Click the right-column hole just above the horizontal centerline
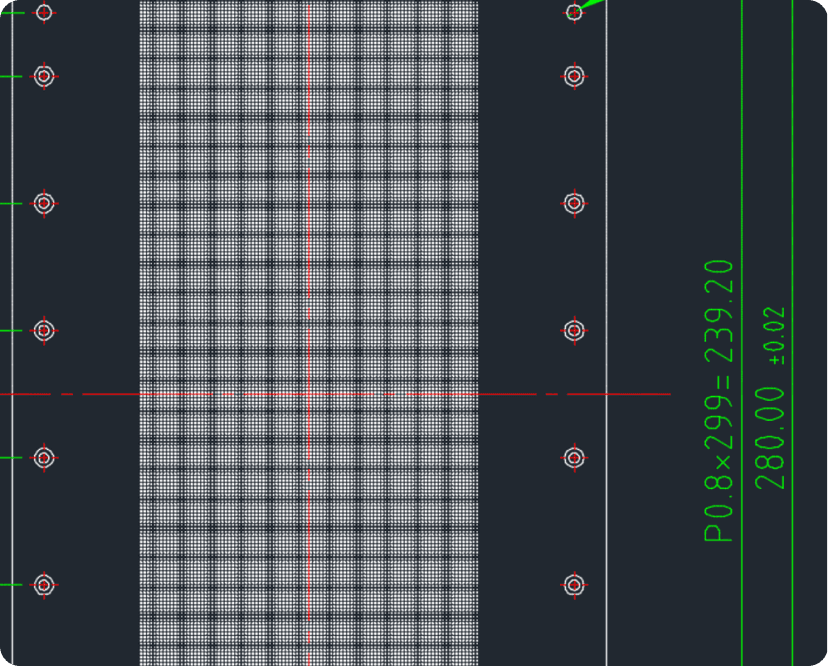The width and height of the screenshot is (828, 666). 575,331
